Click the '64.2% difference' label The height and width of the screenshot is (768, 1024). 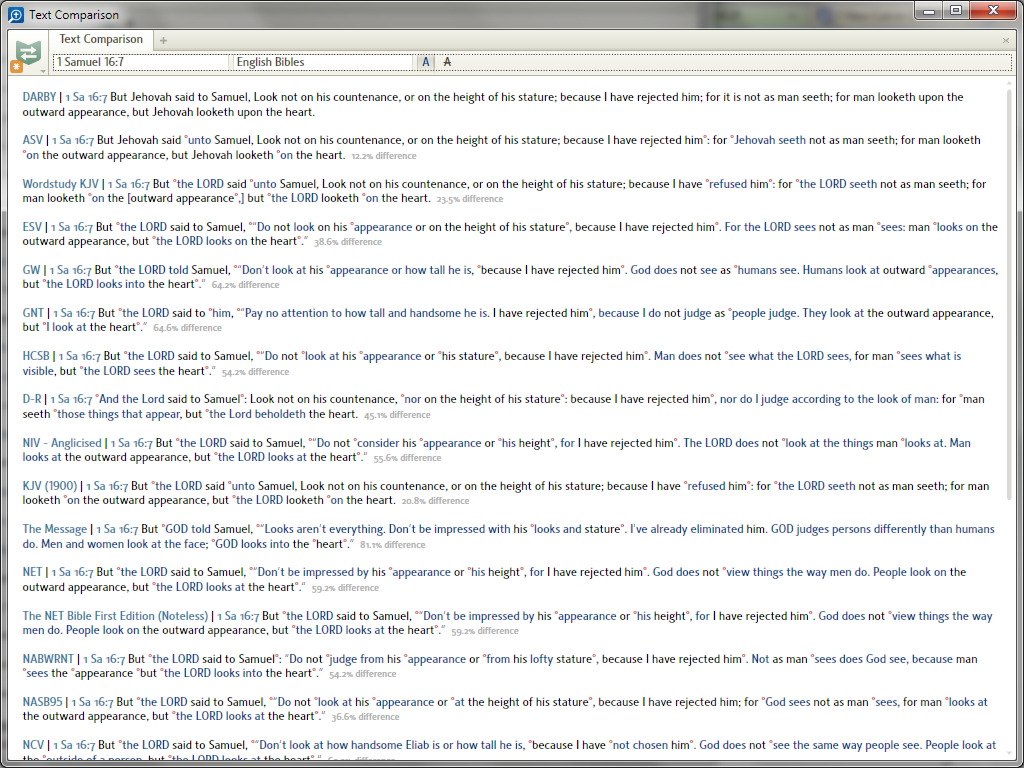pyautogui.click(x=246, y=285)
